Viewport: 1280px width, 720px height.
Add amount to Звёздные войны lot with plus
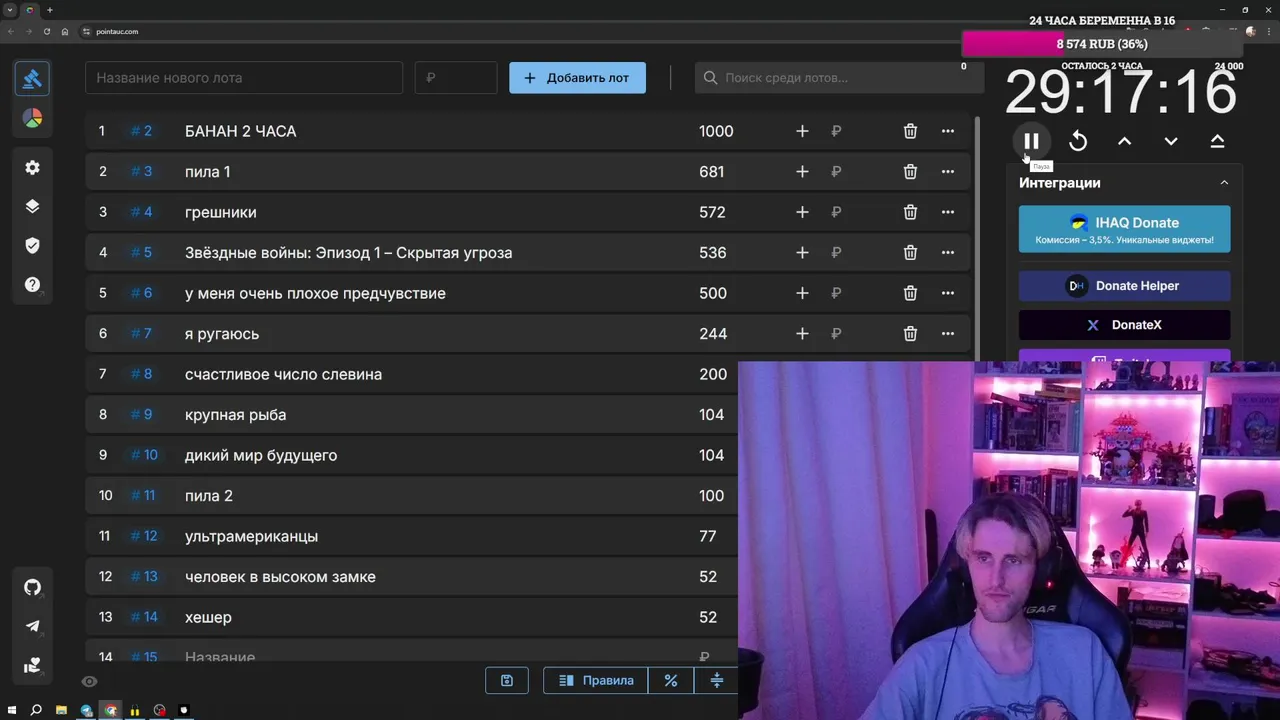802,253
